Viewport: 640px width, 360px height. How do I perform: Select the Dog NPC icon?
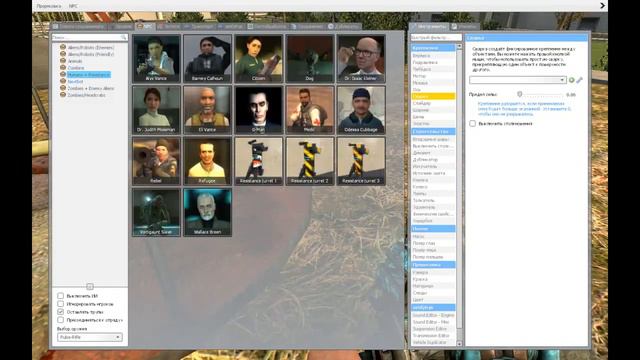click(310, 58)
